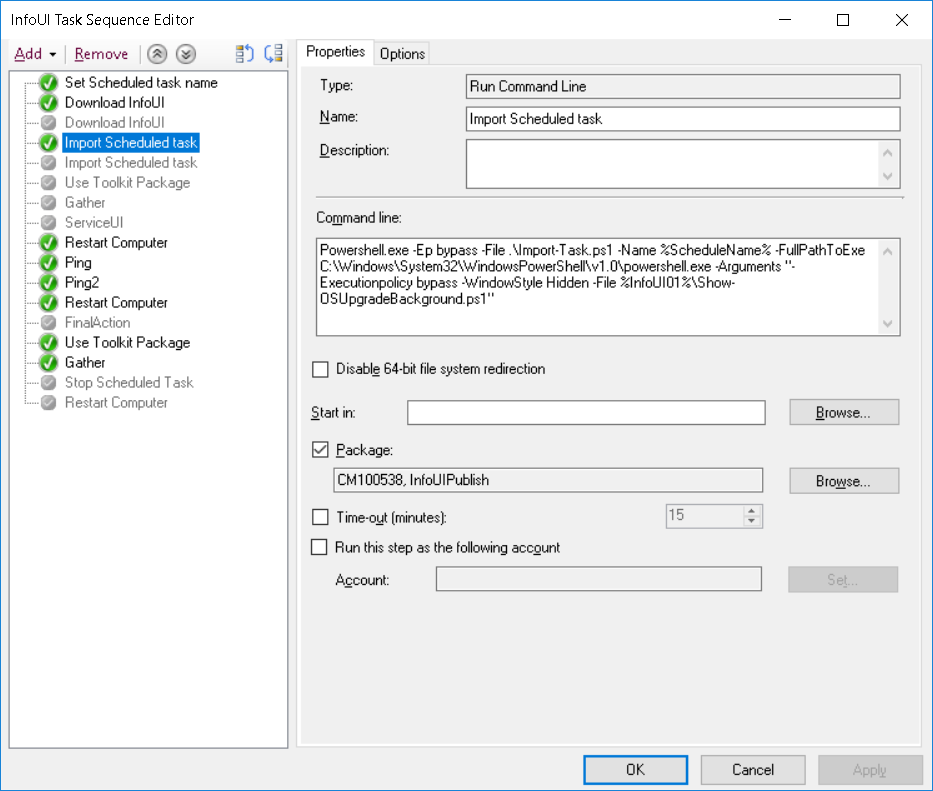Click gray icon of ServiceUI step
Viewport: 933px width, 791px height.
pyautogui.click(x=49, y=223)
